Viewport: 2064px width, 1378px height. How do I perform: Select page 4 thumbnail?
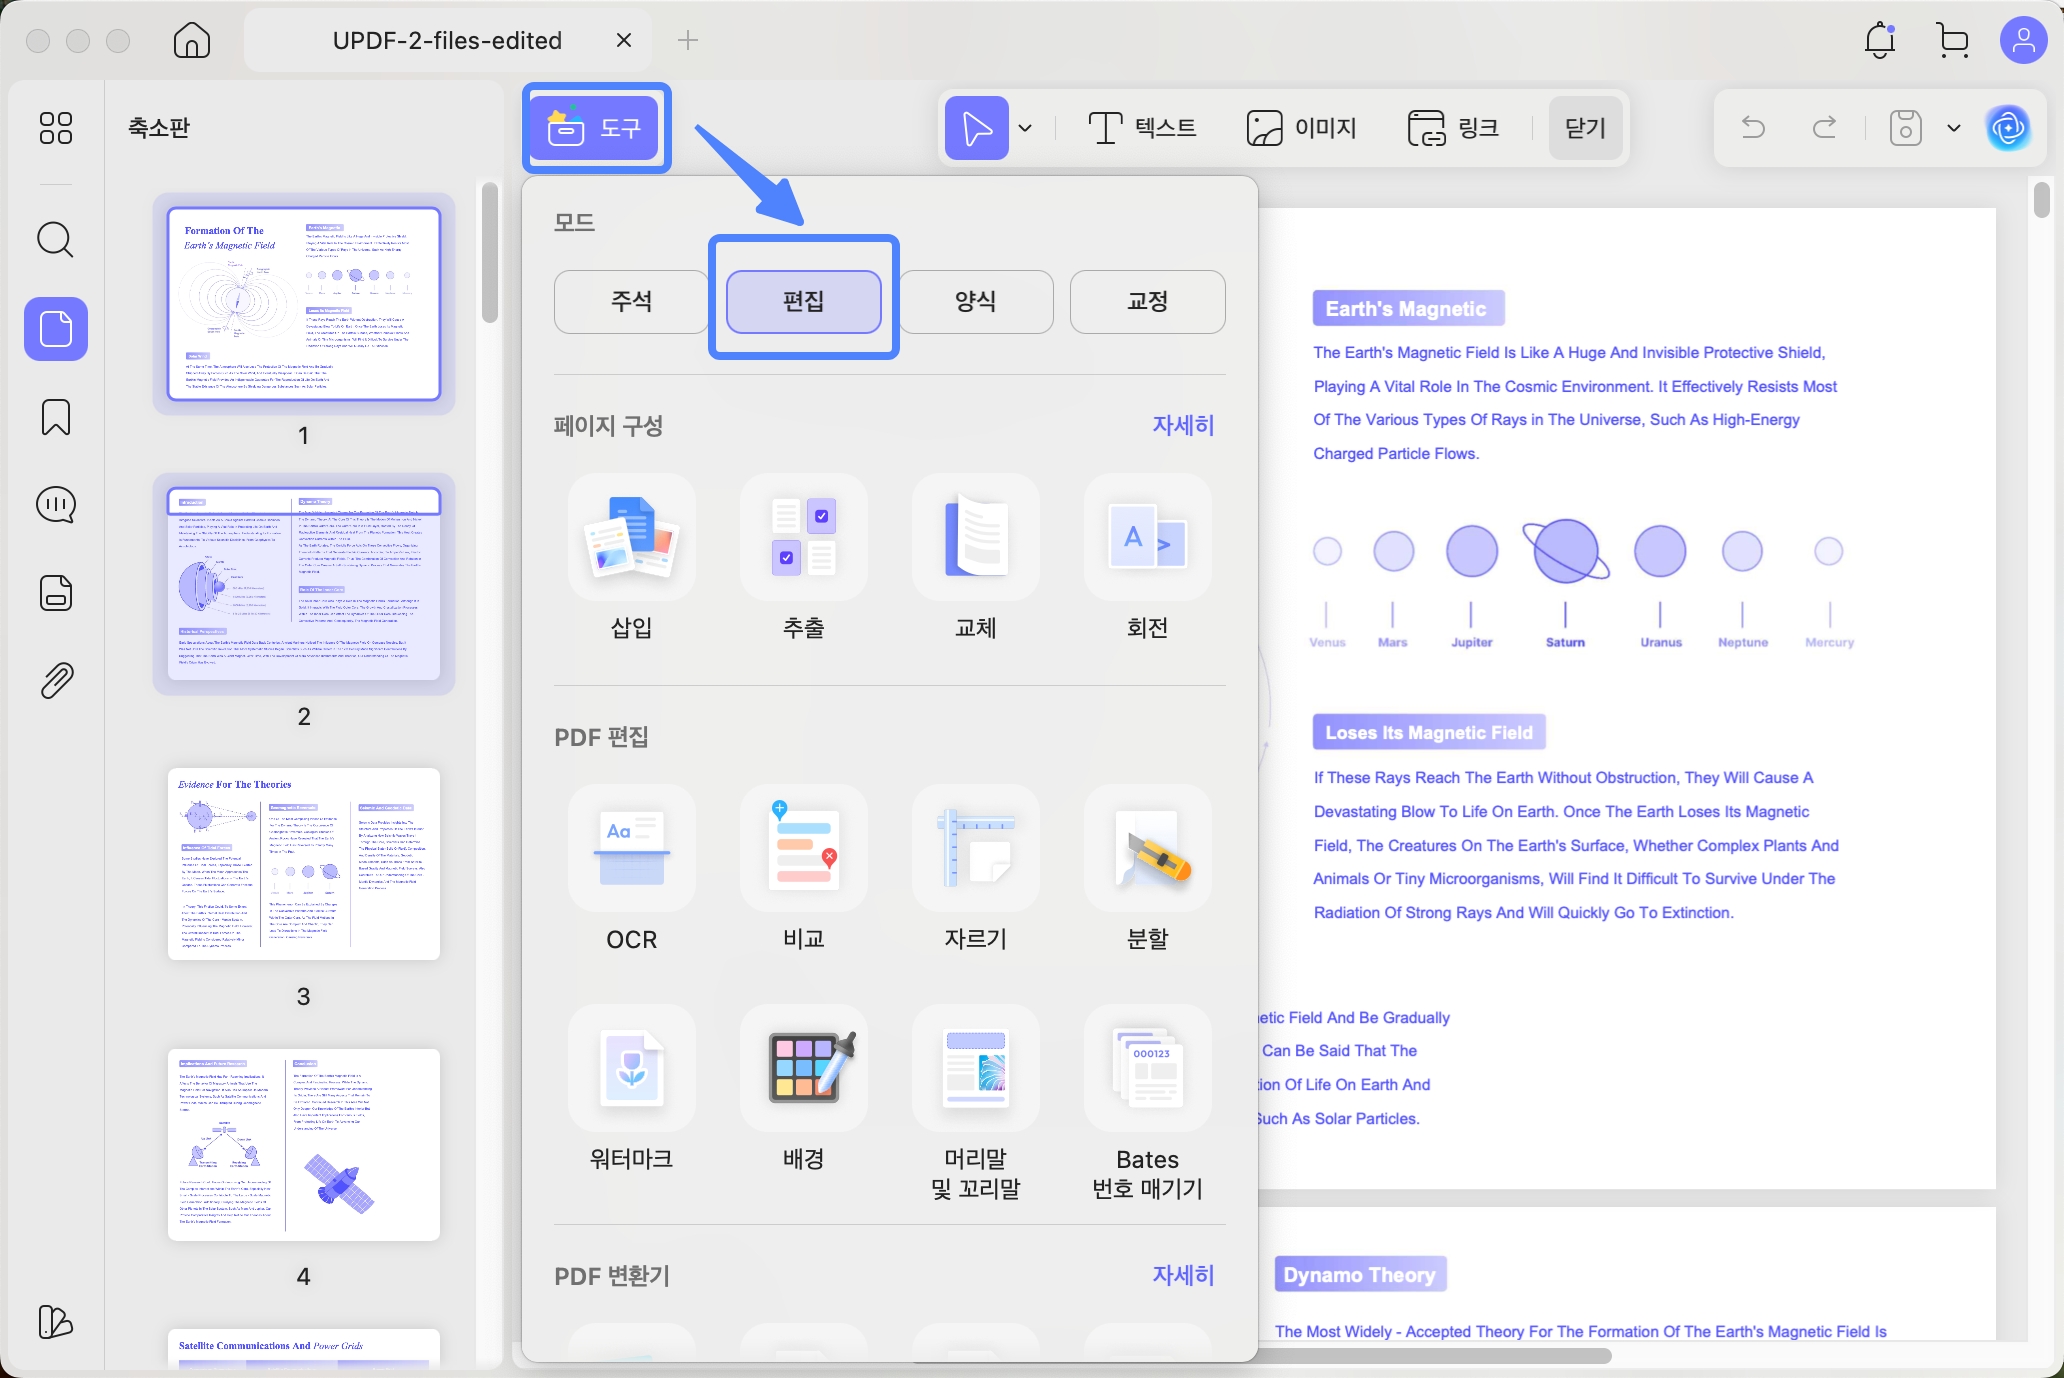coord(304,1145)
